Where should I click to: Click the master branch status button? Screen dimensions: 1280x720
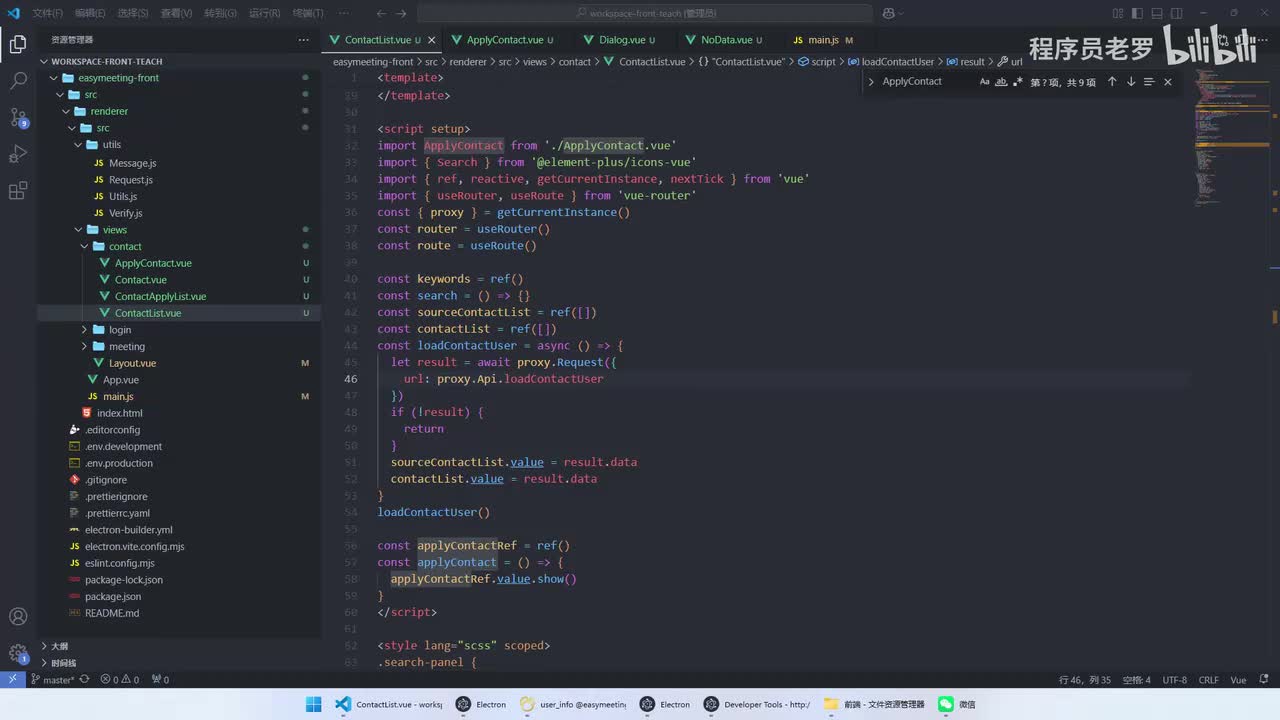pos(52,680)
